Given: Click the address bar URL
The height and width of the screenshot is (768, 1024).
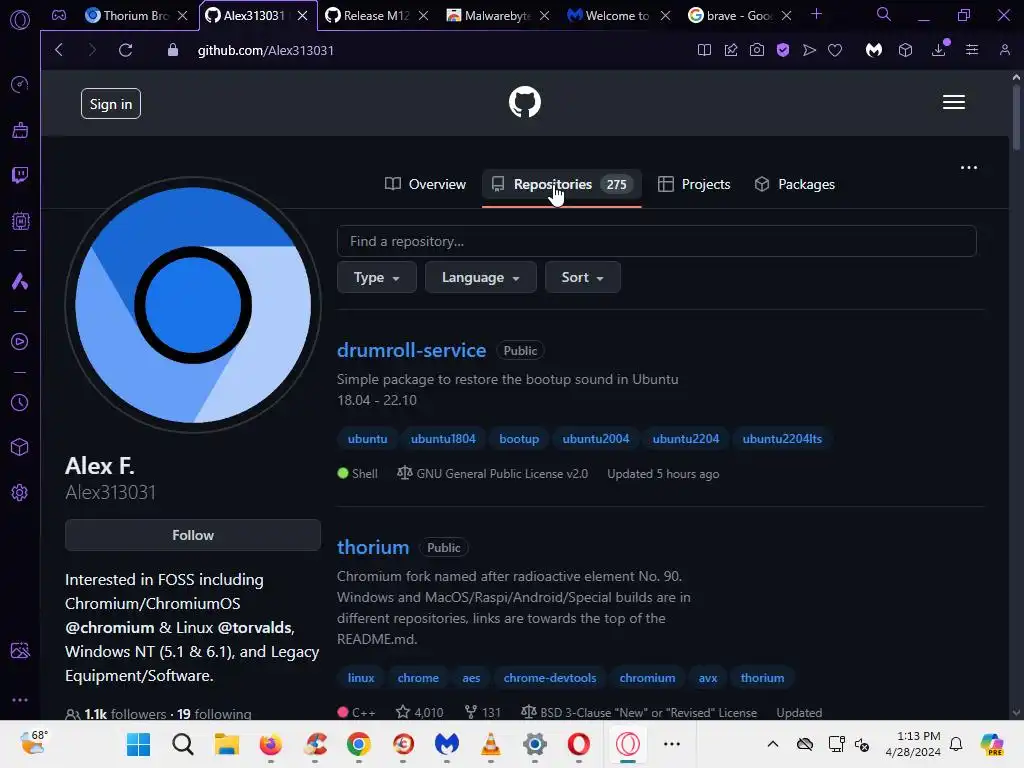Looking at the screenshot, I should point(266,50).
